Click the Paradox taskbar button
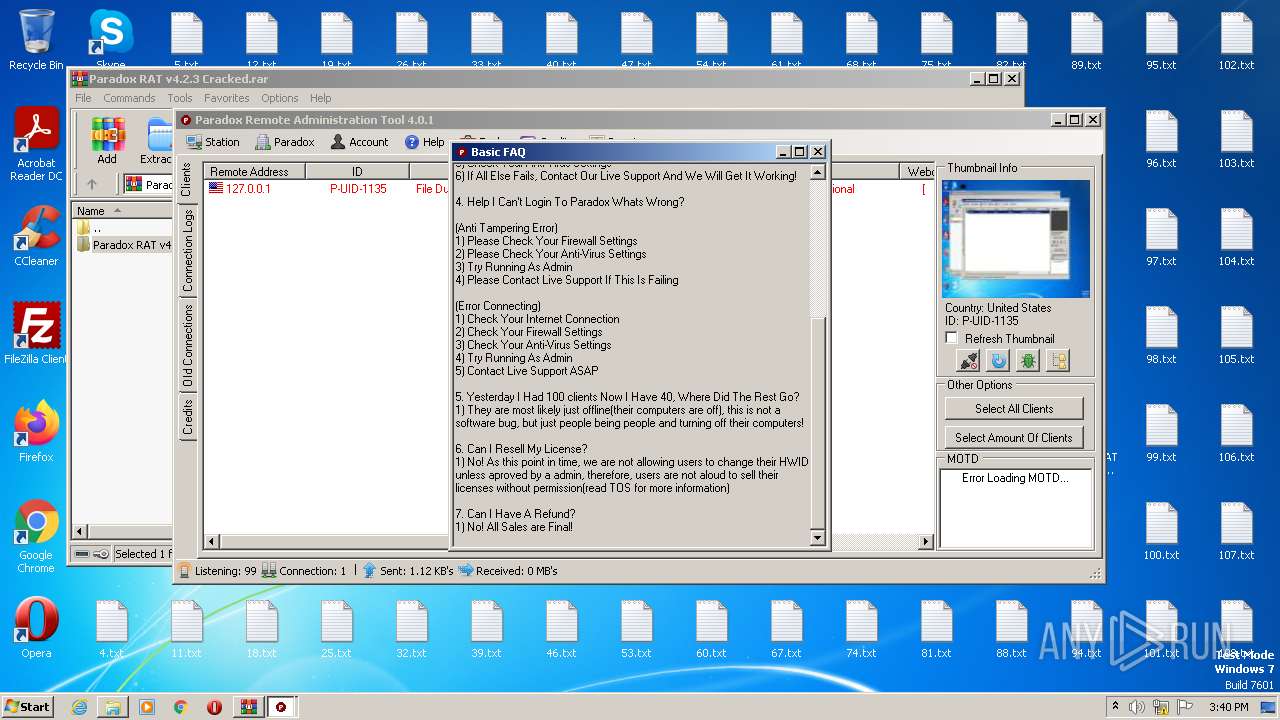 pos(281,707)
